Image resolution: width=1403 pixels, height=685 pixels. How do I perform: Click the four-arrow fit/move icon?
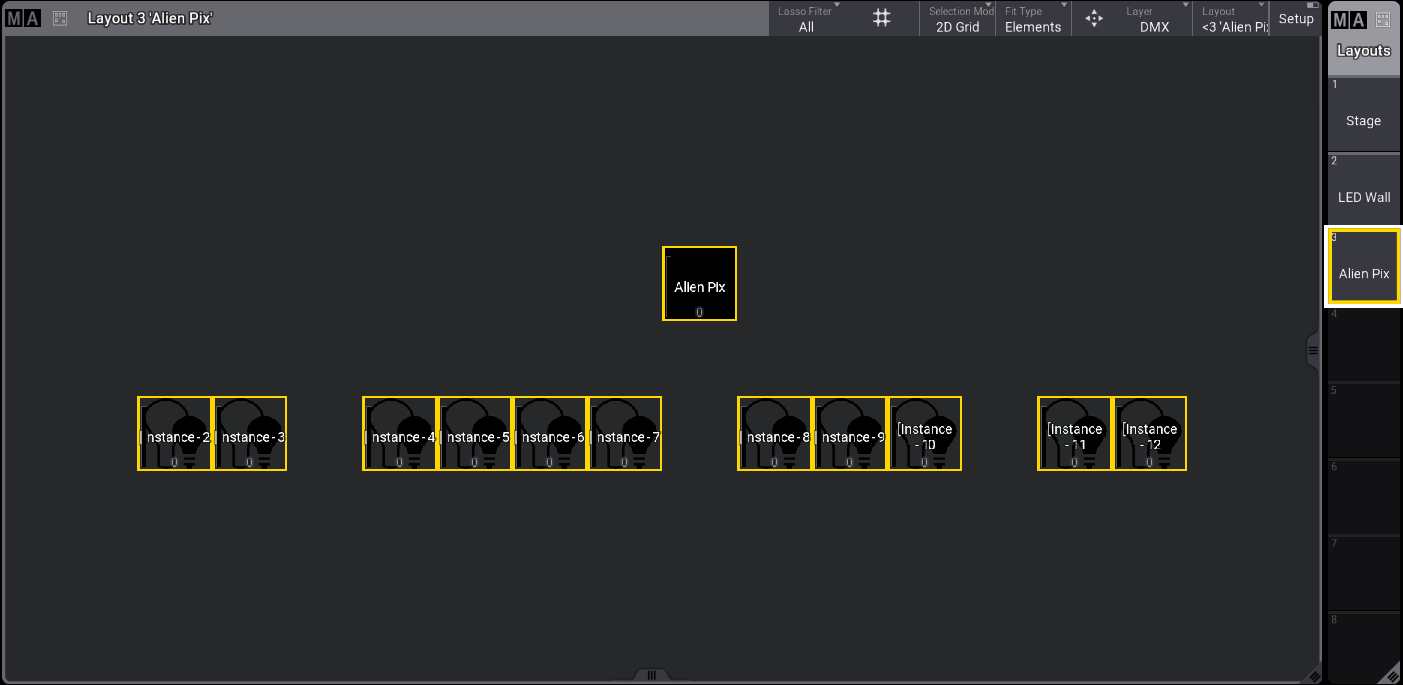1094,19
